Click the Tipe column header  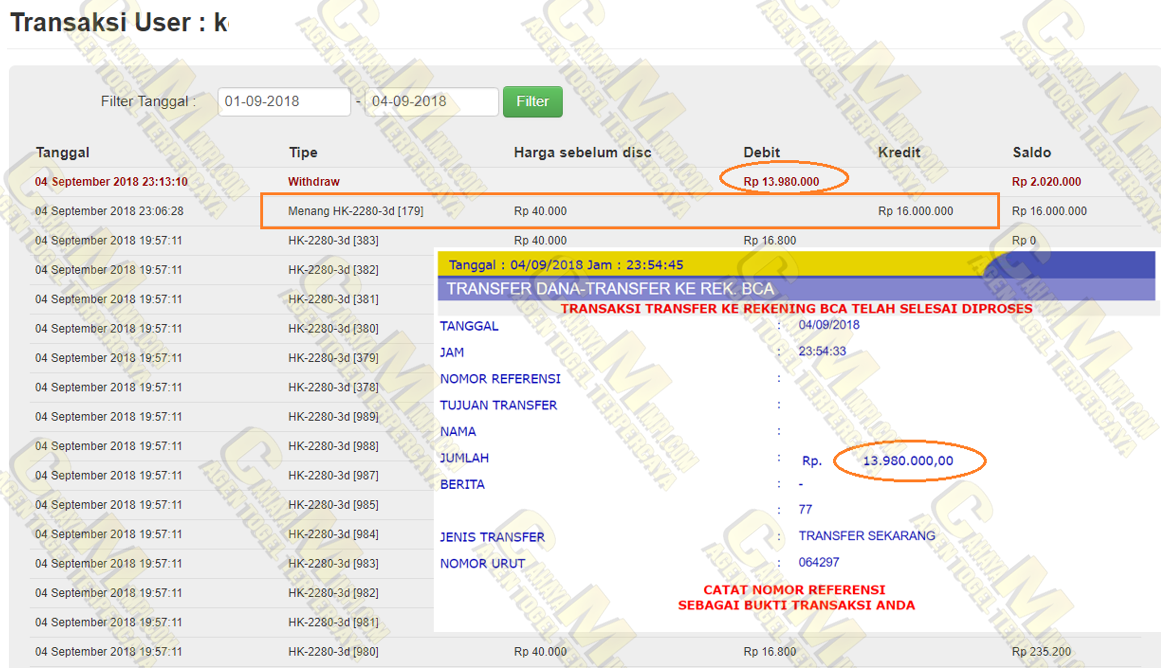(x=303, y=152)
